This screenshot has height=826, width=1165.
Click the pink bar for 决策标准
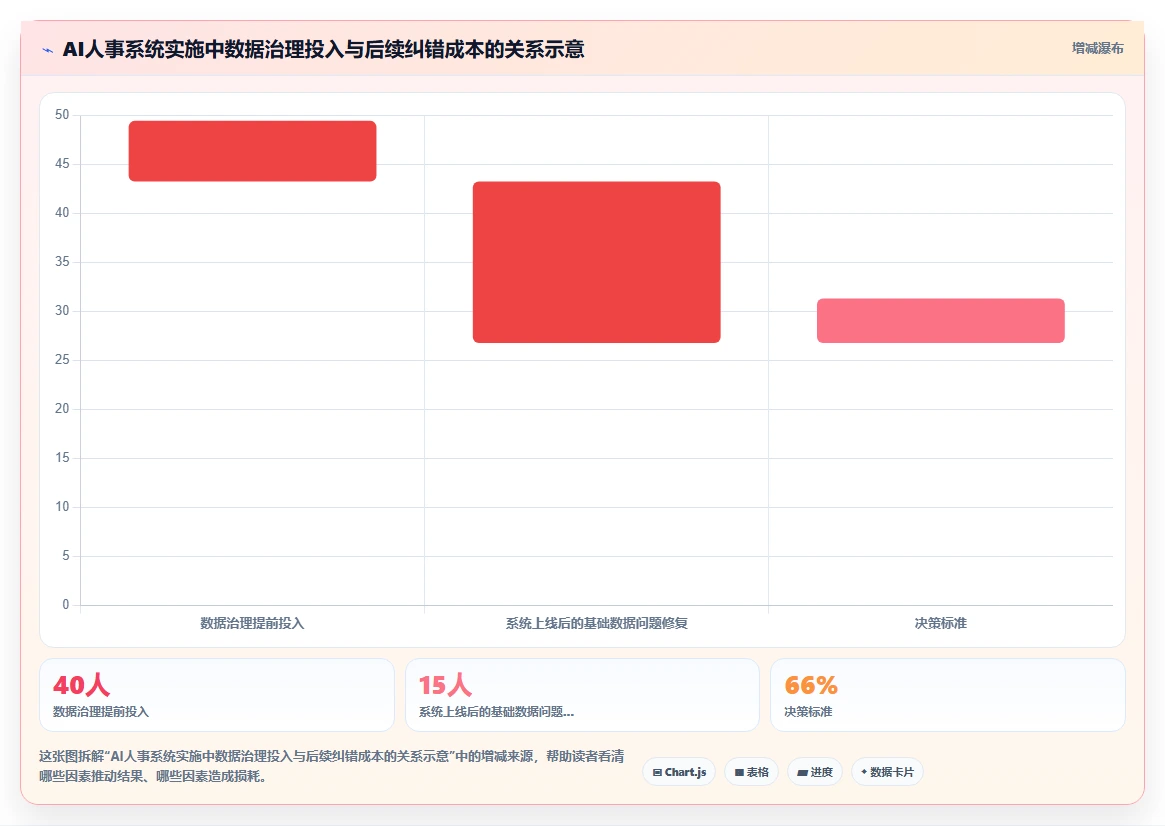coord(941,321)
